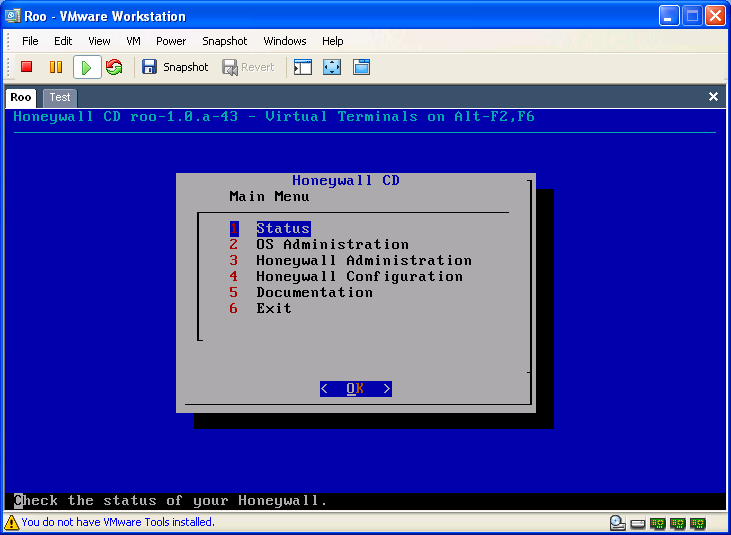Toggle the sidebar view icon in the toolbar
The image size is (731, 535).
(x=303, y=67)
